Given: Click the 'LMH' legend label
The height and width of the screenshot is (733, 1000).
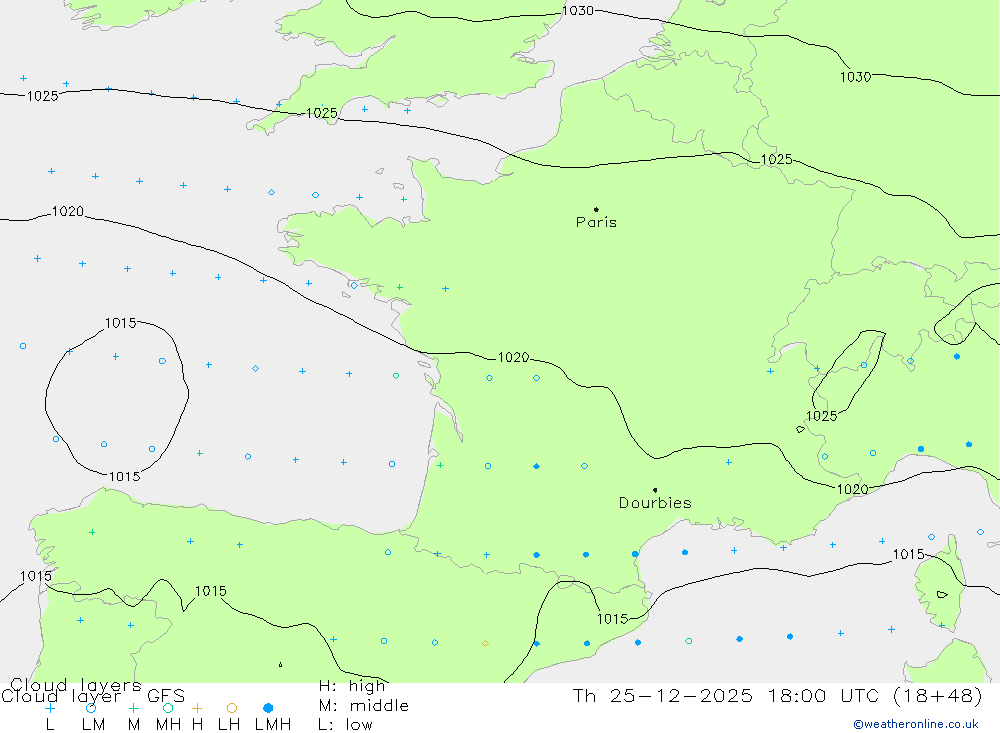Looking at the screenshot, I should pos(273,725).
